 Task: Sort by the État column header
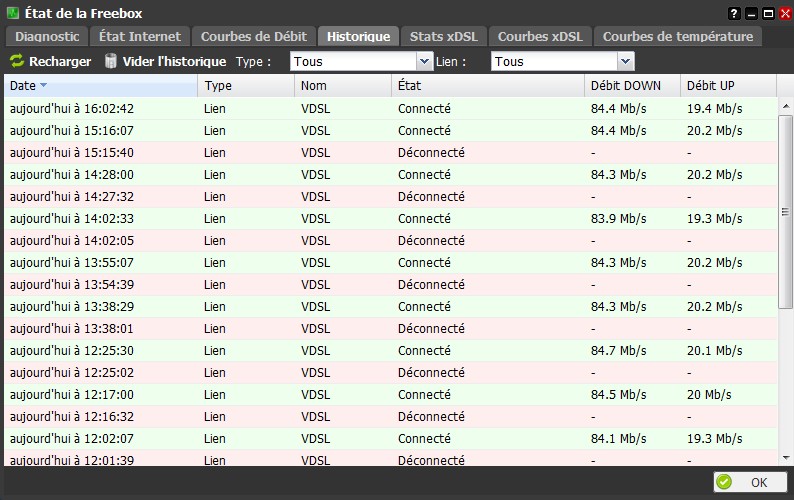[x=488, y=86]
